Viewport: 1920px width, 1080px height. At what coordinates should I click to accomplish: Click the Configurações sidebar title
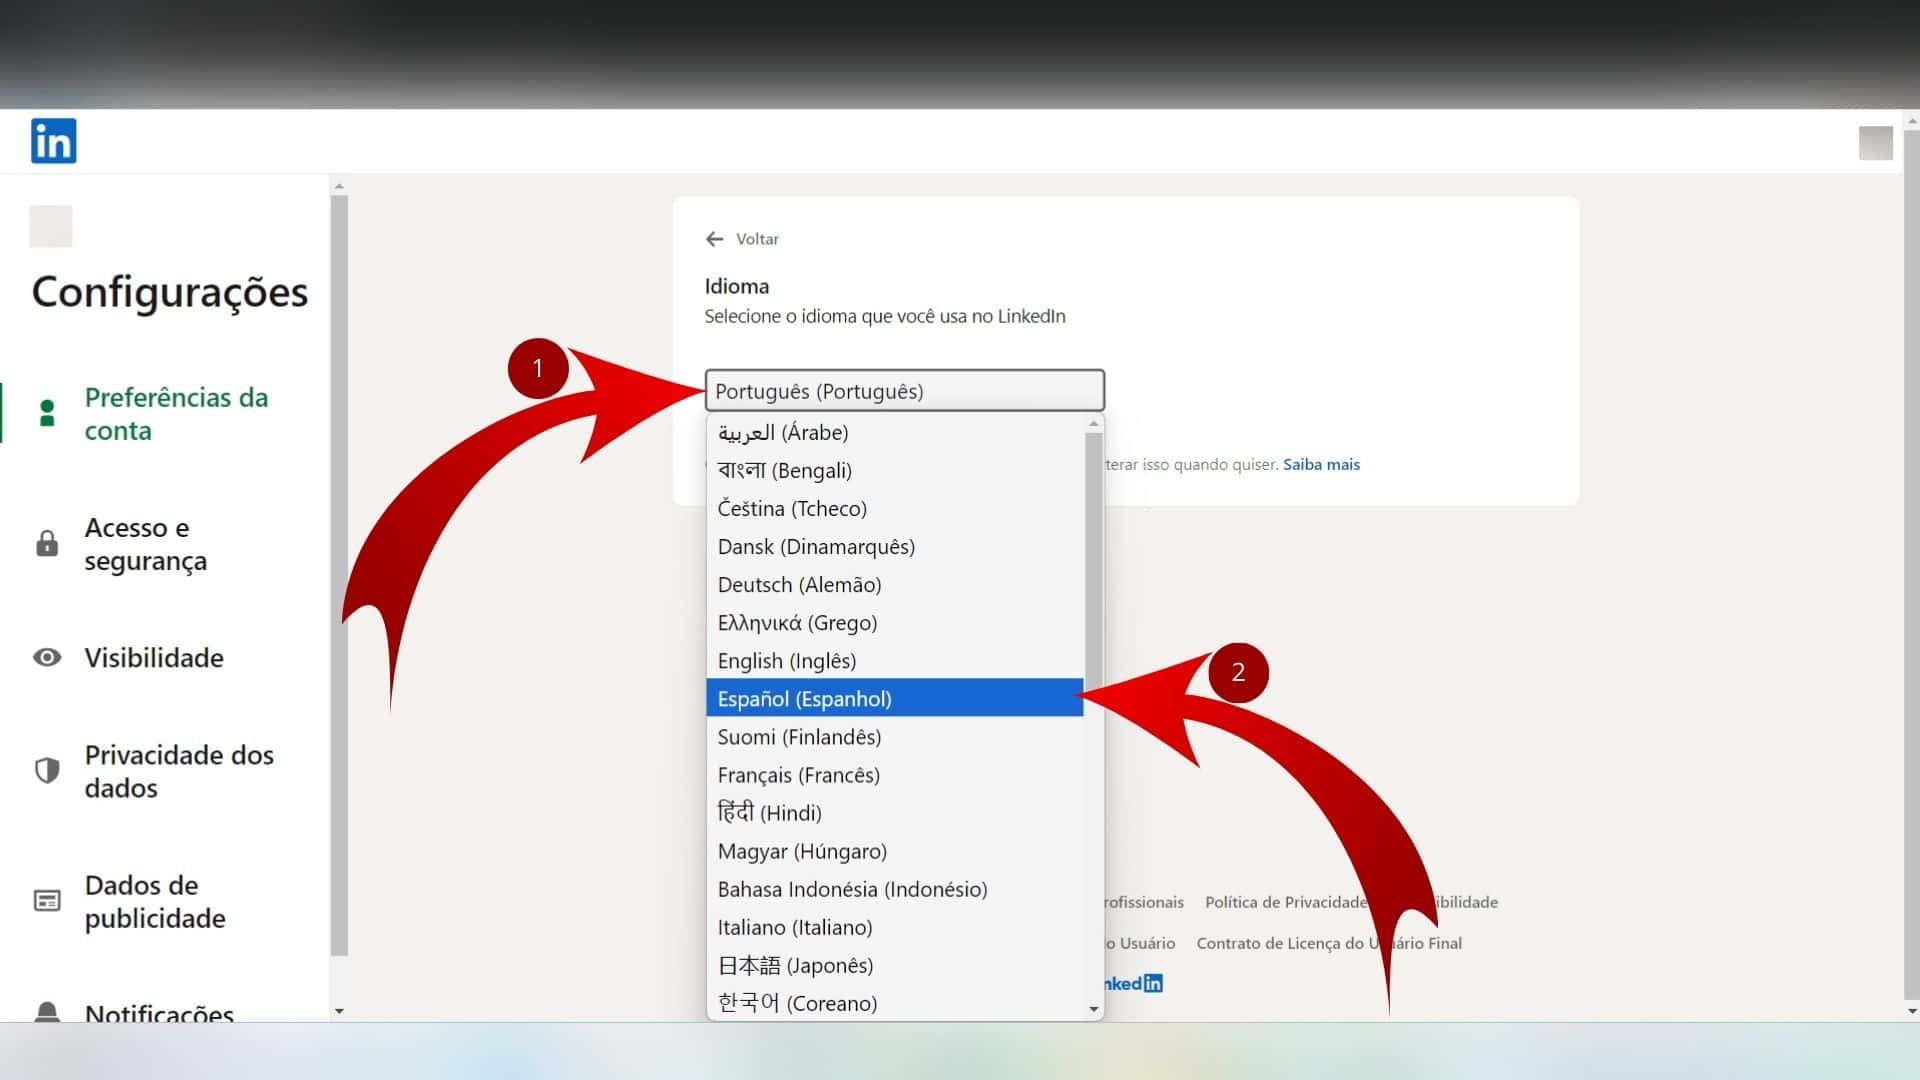[170, 293]
